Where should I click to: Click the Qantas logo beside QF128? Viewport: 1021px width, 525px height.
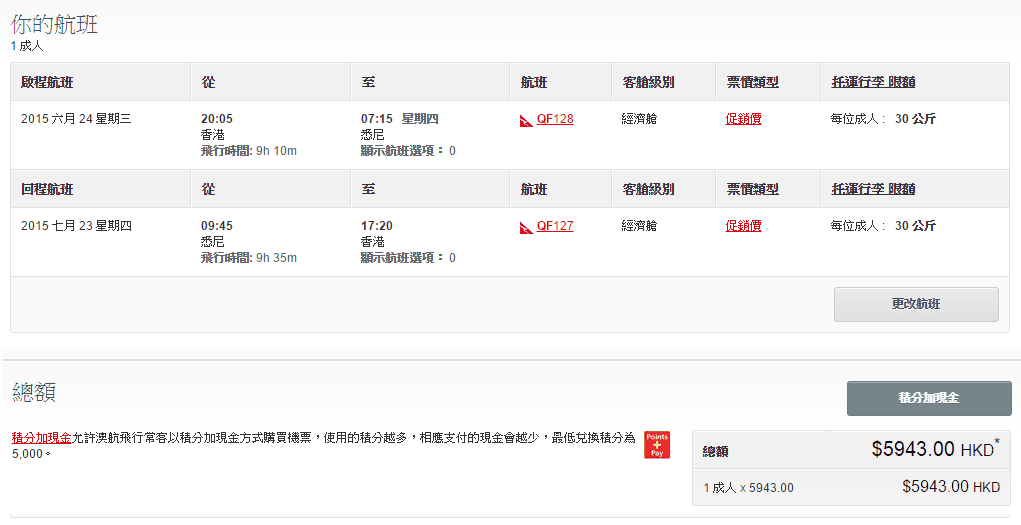point(526,120)
